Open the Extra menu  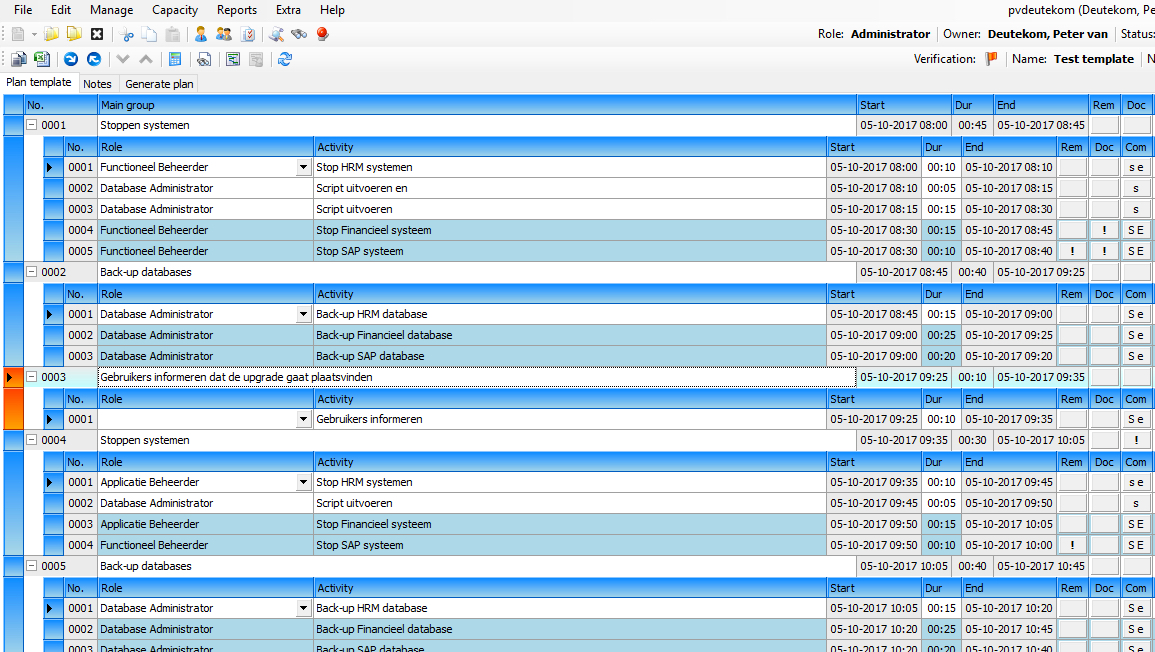pos(288,10)
